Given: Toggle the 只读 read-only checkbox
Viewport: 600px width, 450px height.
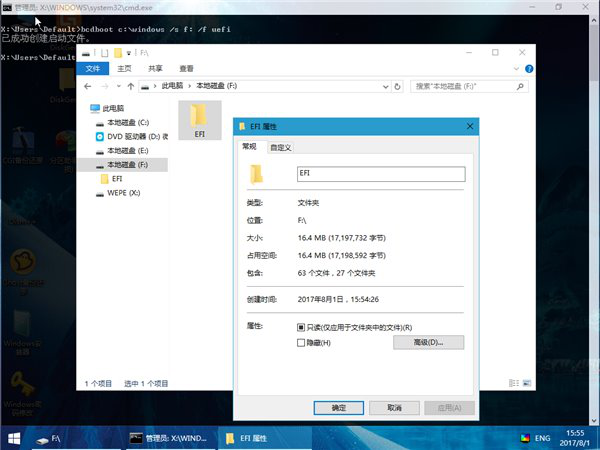Looking at the screenshot, I should [x=302, y=327].
